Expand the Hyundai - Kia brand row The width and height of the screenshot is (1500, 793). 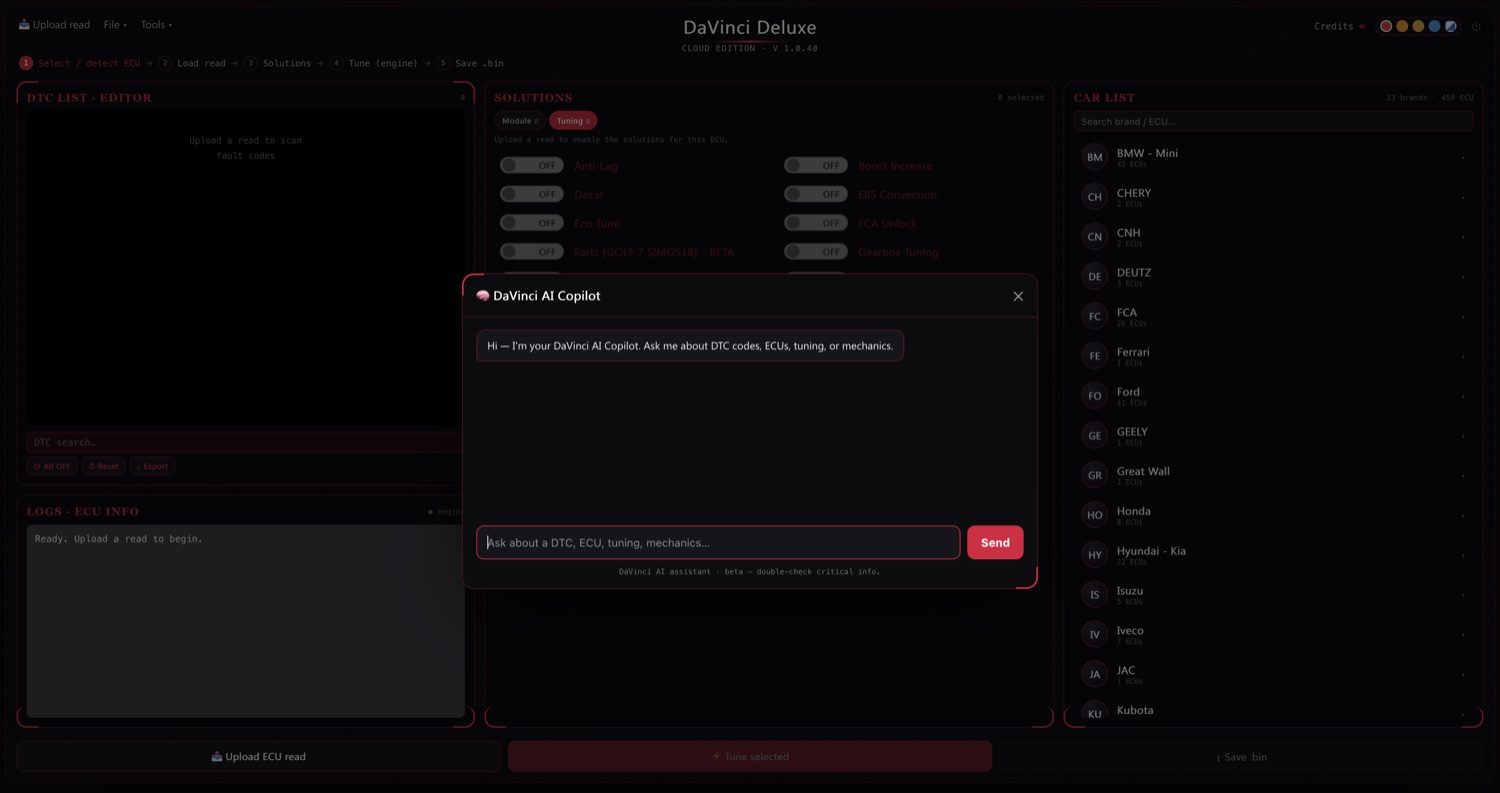click(x=1272, y=555)
